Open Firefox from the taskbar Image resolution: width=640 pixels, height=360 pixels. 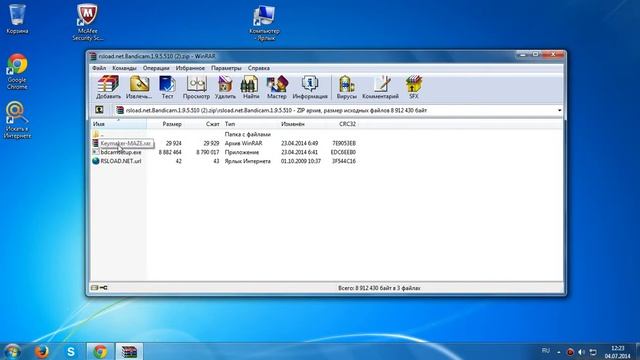42,351
